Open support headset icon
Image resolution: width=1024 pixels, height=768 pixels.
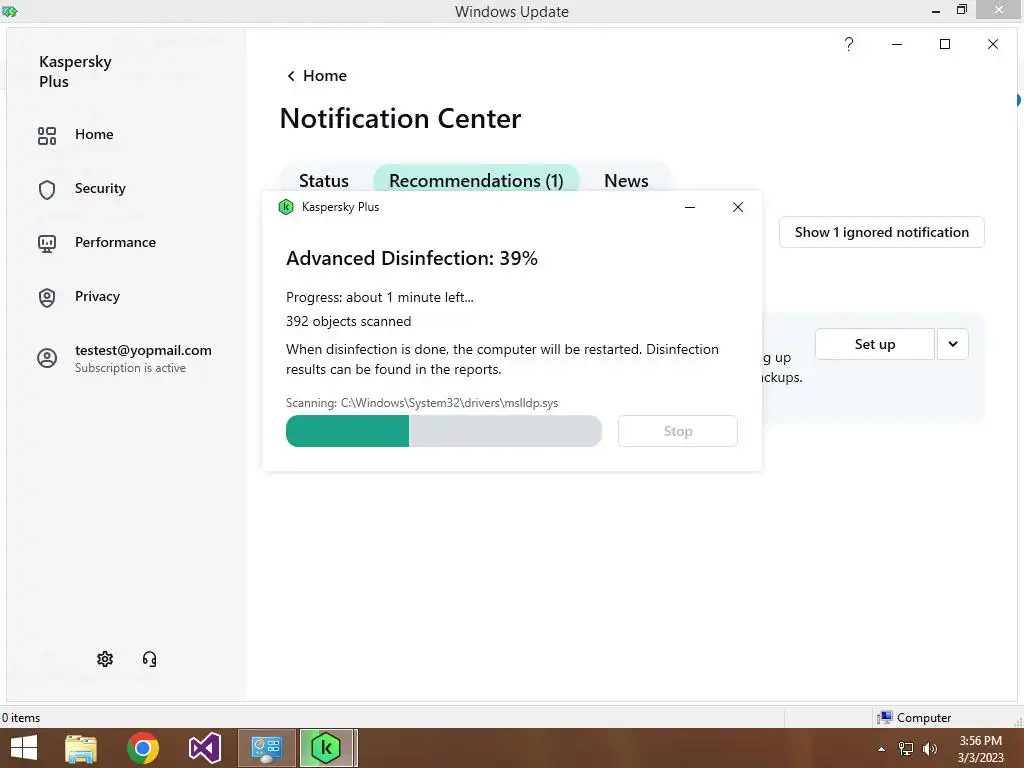(x=150, y=659)
